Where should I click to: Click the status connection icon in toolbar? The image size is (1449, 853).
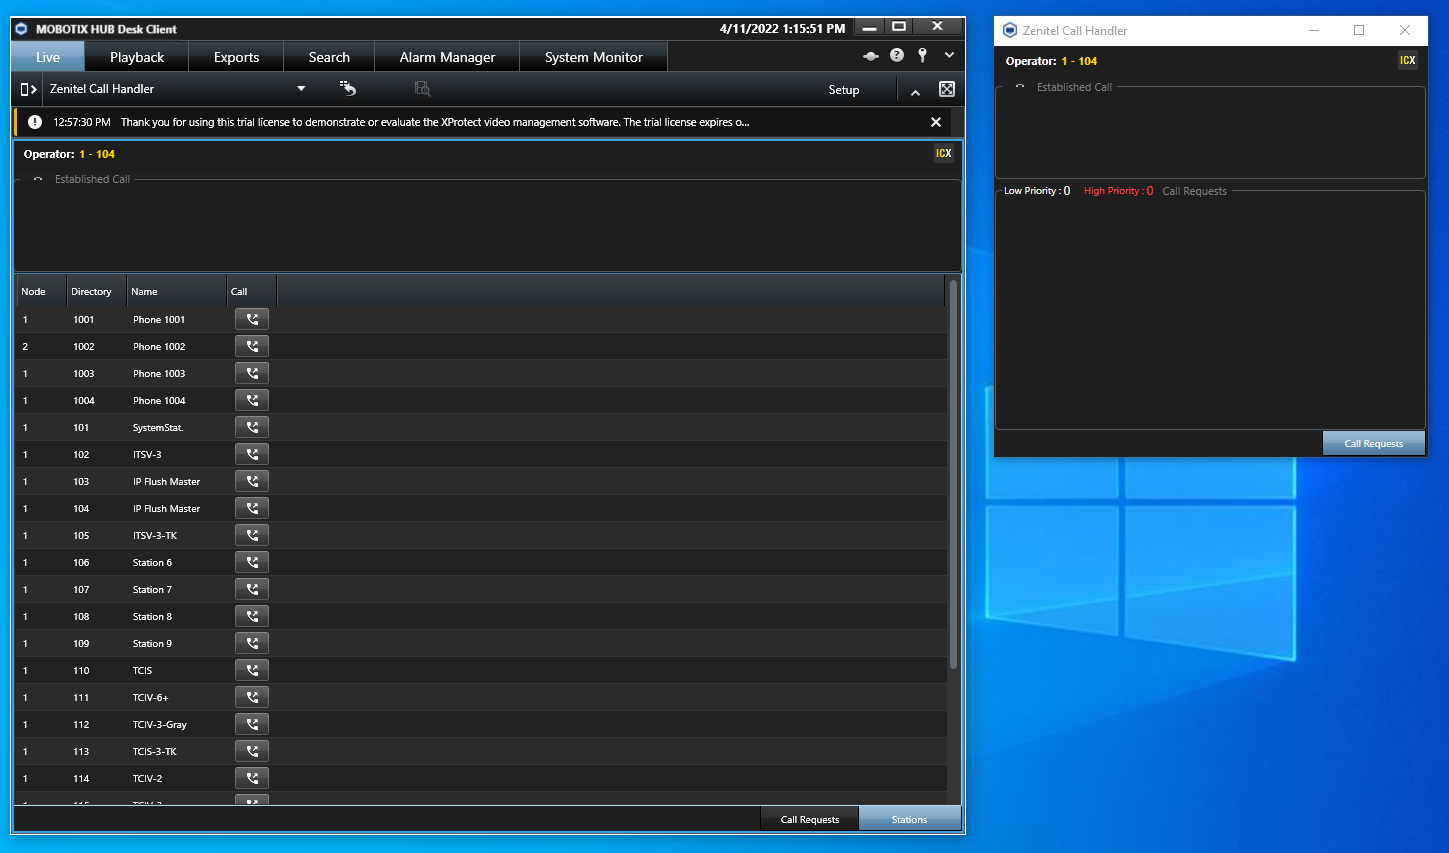click(871, 56)
